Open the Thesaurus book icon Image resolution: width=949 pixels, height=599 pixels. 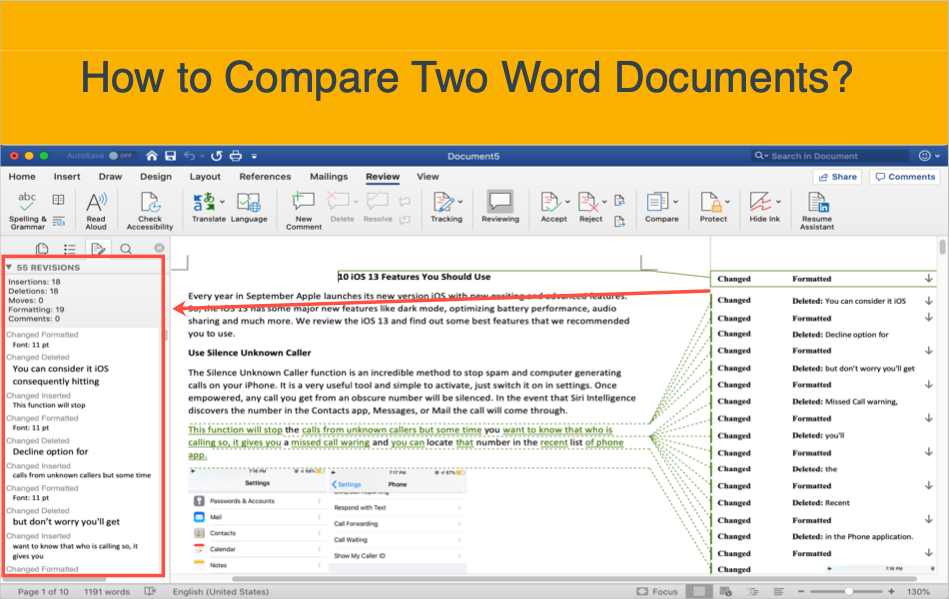pyautogui.click(x=58, y=200)
